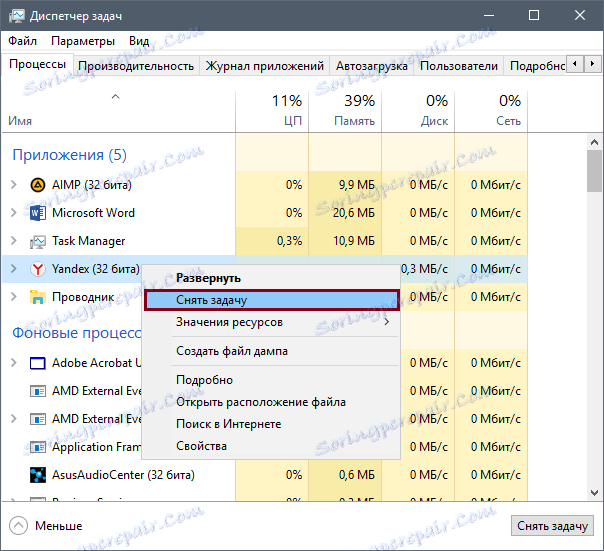Click the AsusAudioCenter icon

pyautogui.click(x=38, y=475)
